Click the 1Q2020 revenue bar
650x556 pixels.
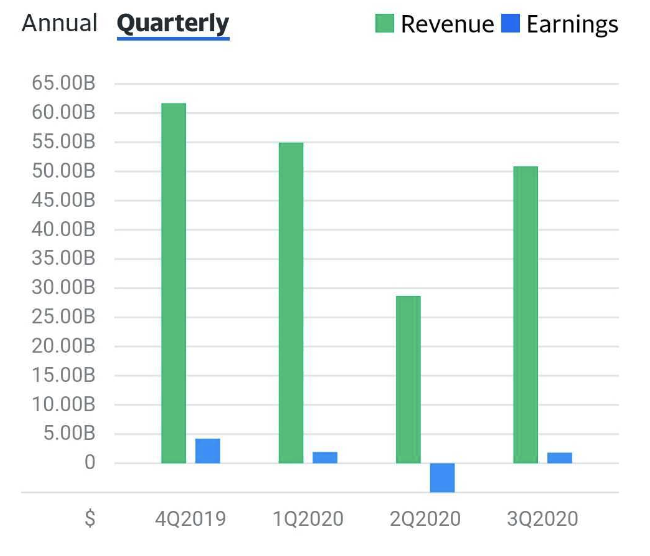tap(291, 303)
